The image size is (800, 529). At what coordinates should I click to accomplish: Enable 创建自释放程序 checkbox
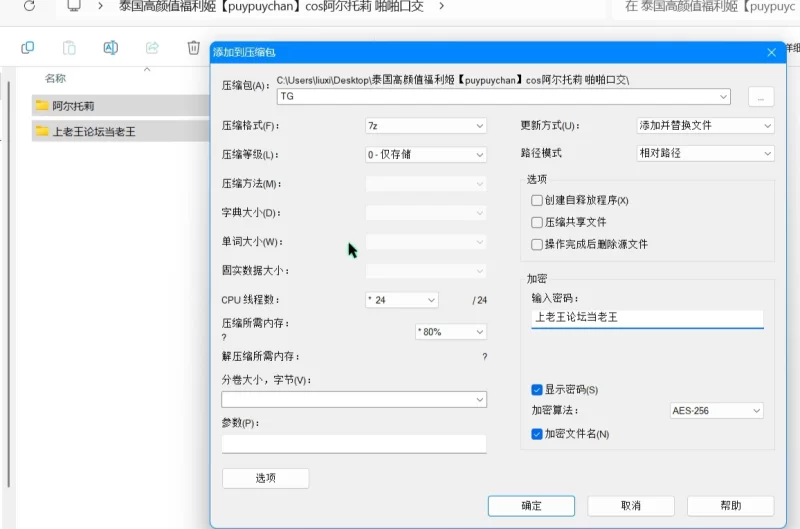537,200
